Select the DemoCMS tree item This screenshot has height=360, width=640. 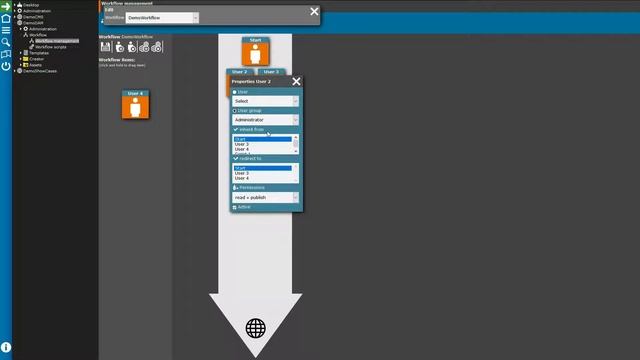[33, 17]
